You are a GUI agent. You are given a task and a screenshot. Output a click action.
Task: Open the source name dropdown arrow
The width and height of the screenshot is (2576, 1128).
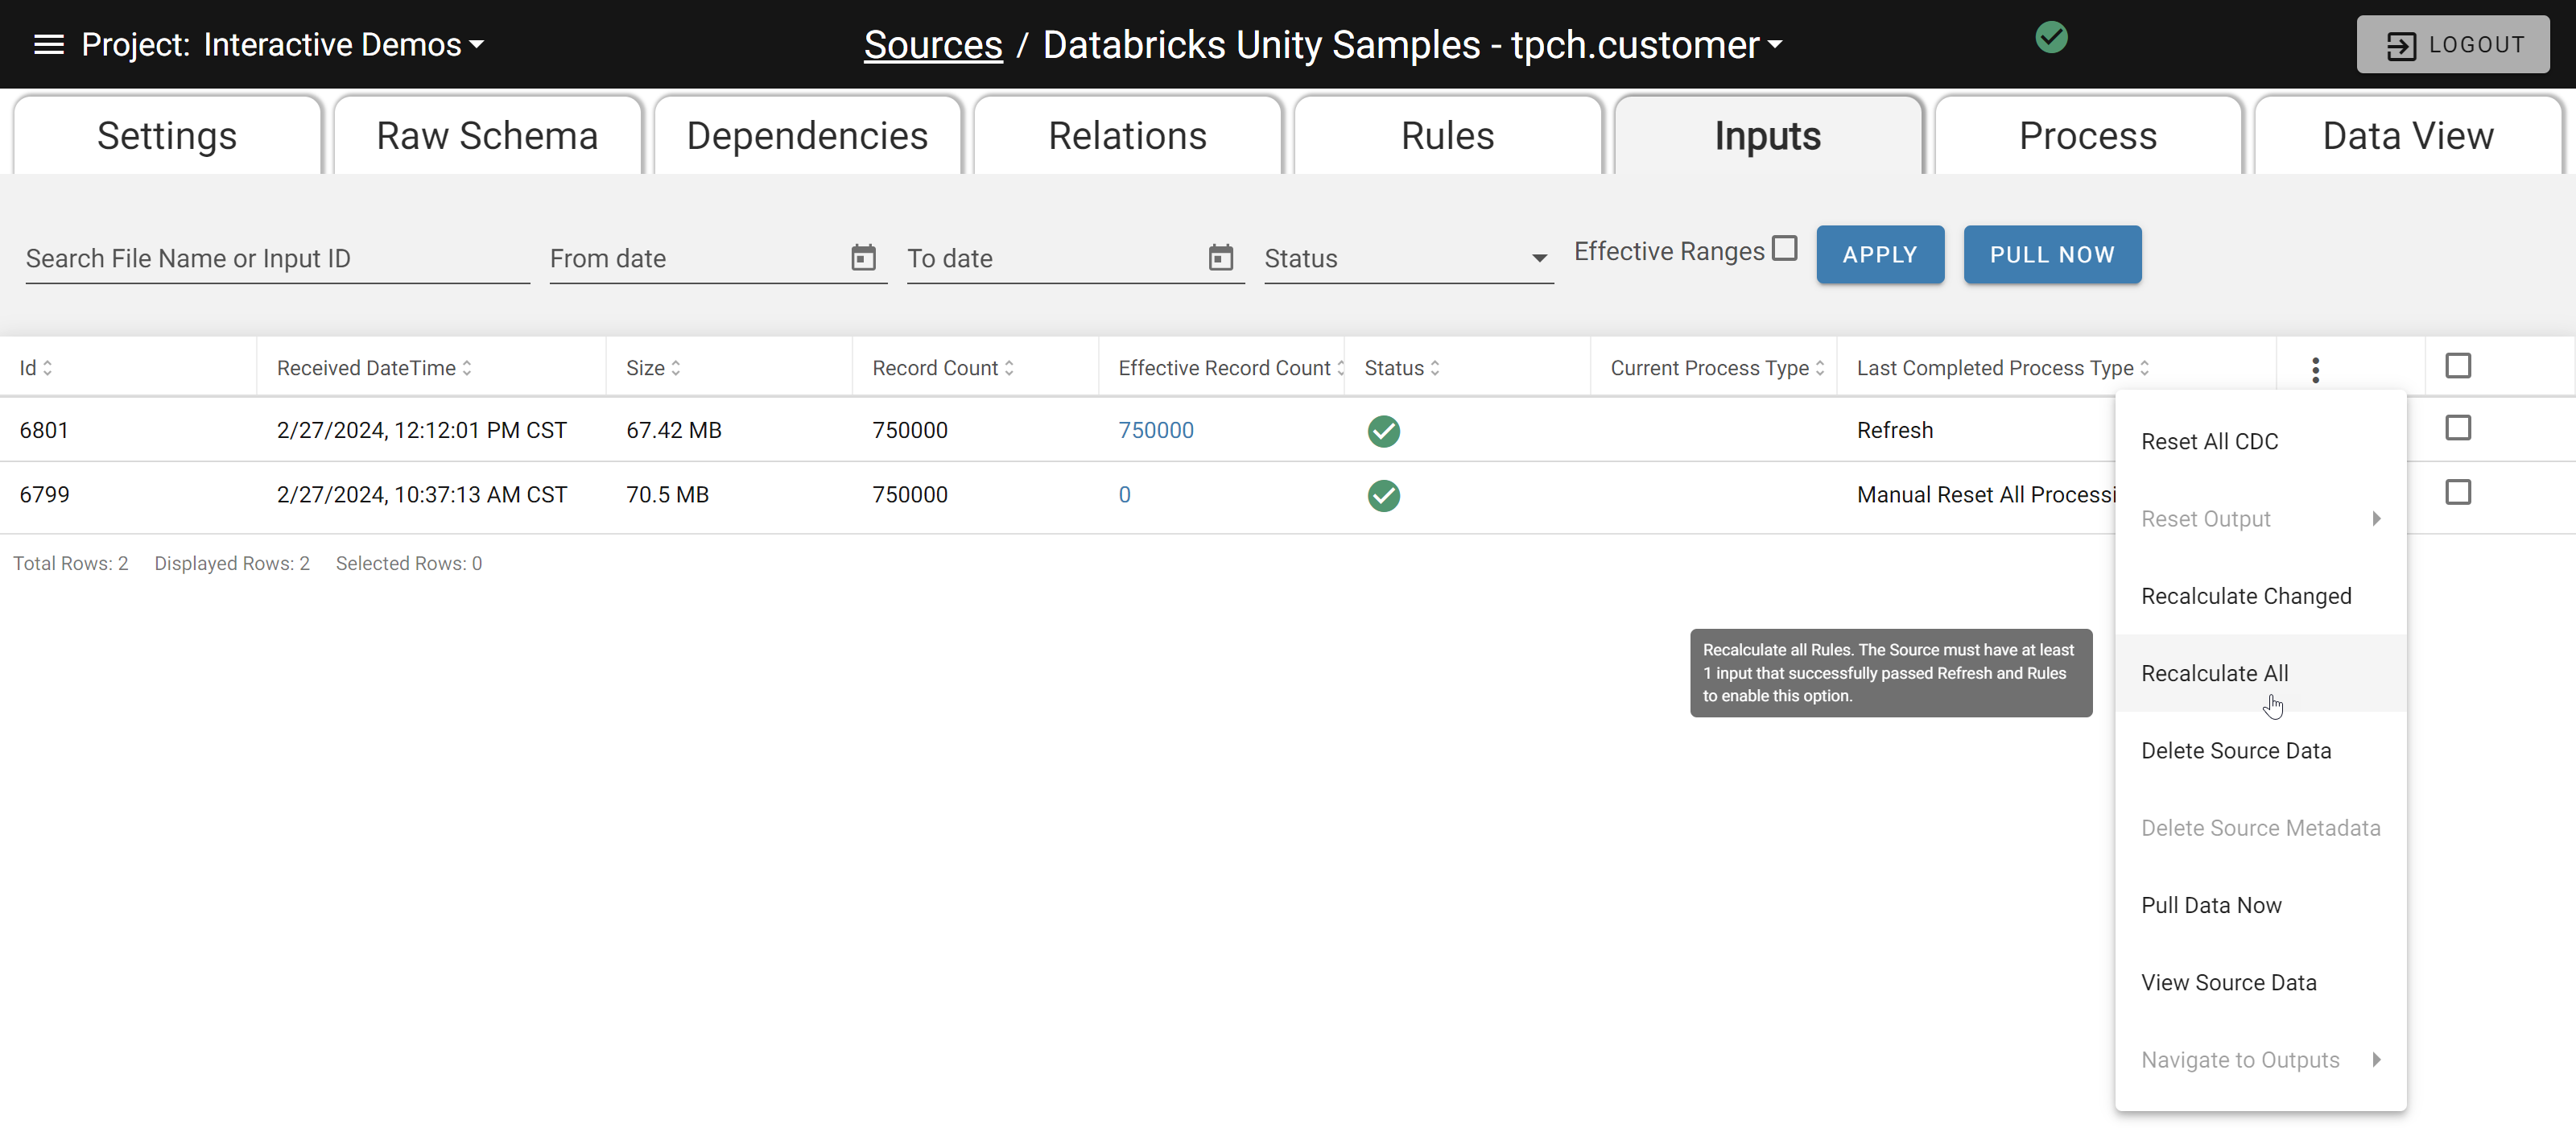(x=1775, y=45)
